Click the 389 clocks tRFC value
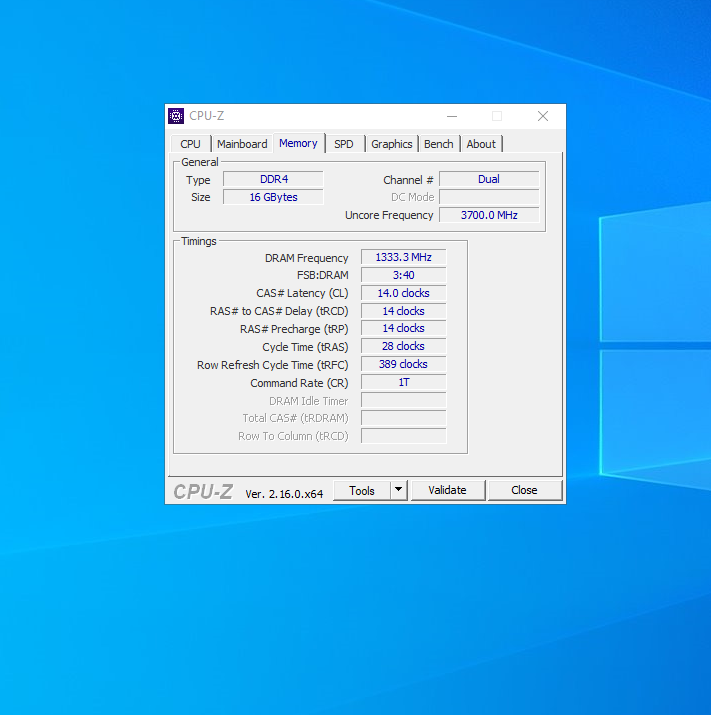Image resolution: width=711 pixels, height=715 pixels. point(404,364)
